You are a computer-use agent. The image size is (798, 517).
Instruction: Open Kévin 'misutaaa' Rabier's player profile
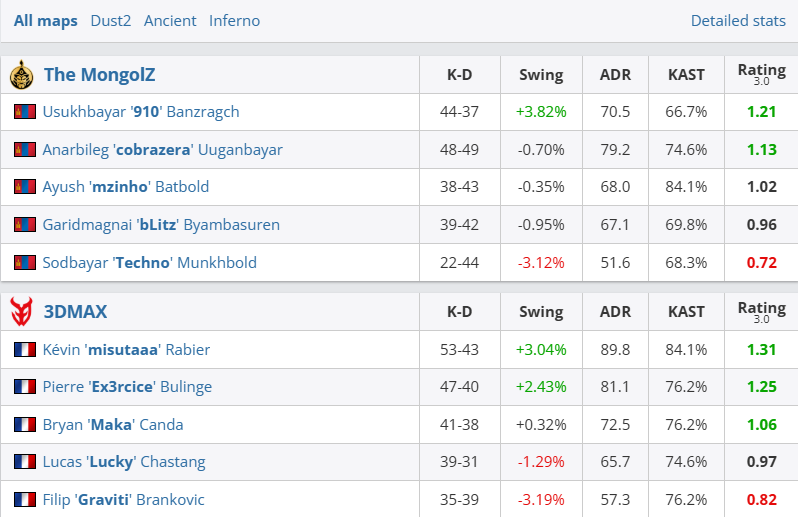[126, 350]
